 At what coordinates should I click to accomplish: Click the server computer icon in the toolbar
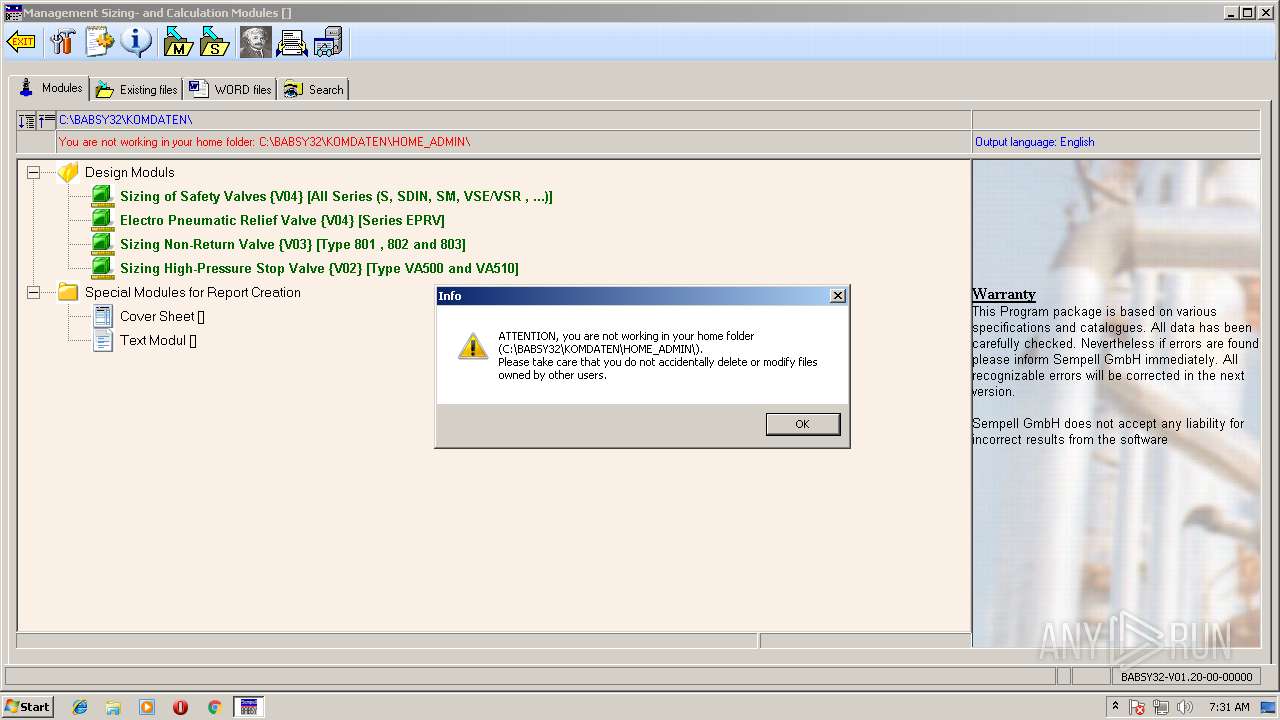(328, 42)
